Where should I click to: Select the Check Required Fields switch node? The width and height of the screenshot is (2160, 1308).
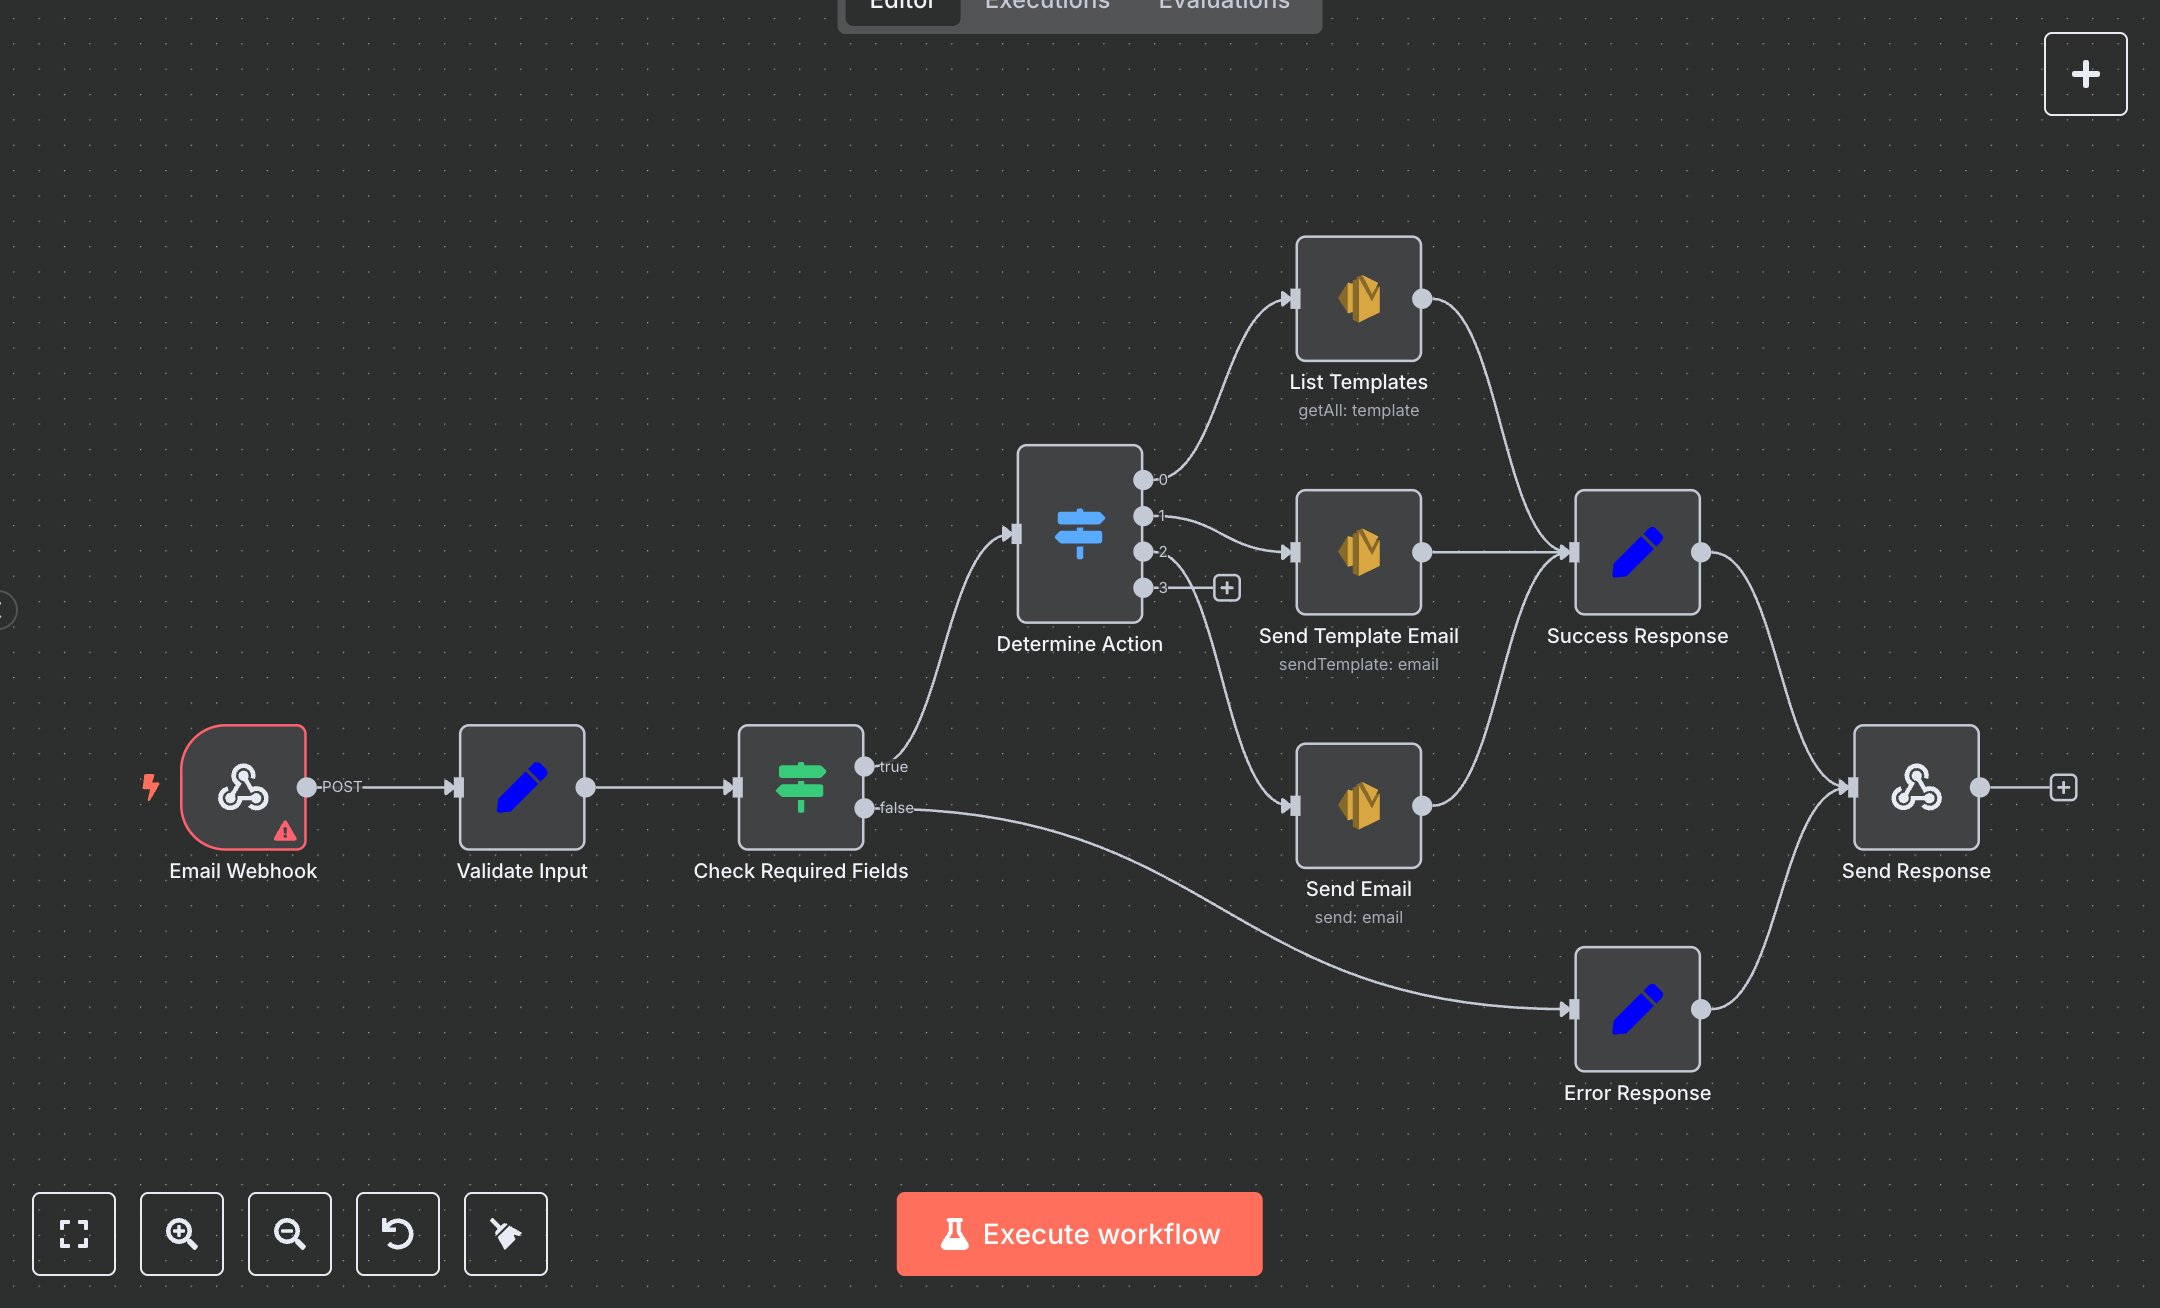pyautogui.click(x=799, y=788)
